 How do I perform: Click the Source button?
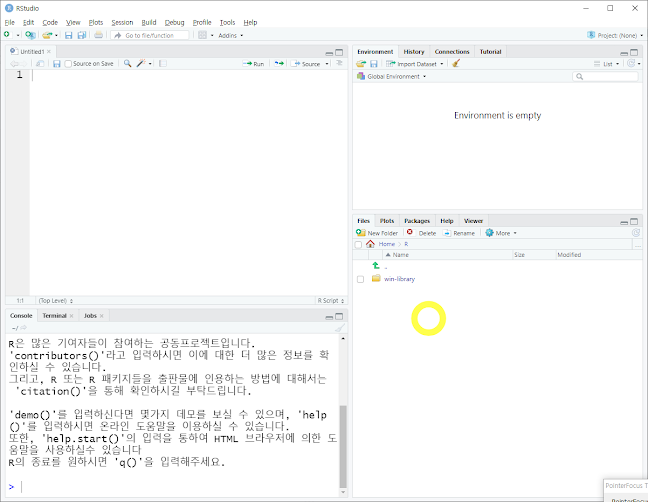coord(306,64)
